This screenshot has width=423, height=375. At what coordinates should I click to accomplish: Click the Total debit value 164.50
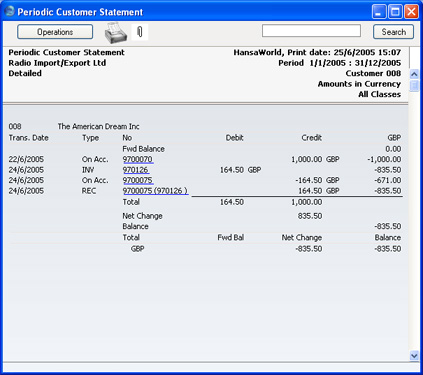tap(232, 202)
